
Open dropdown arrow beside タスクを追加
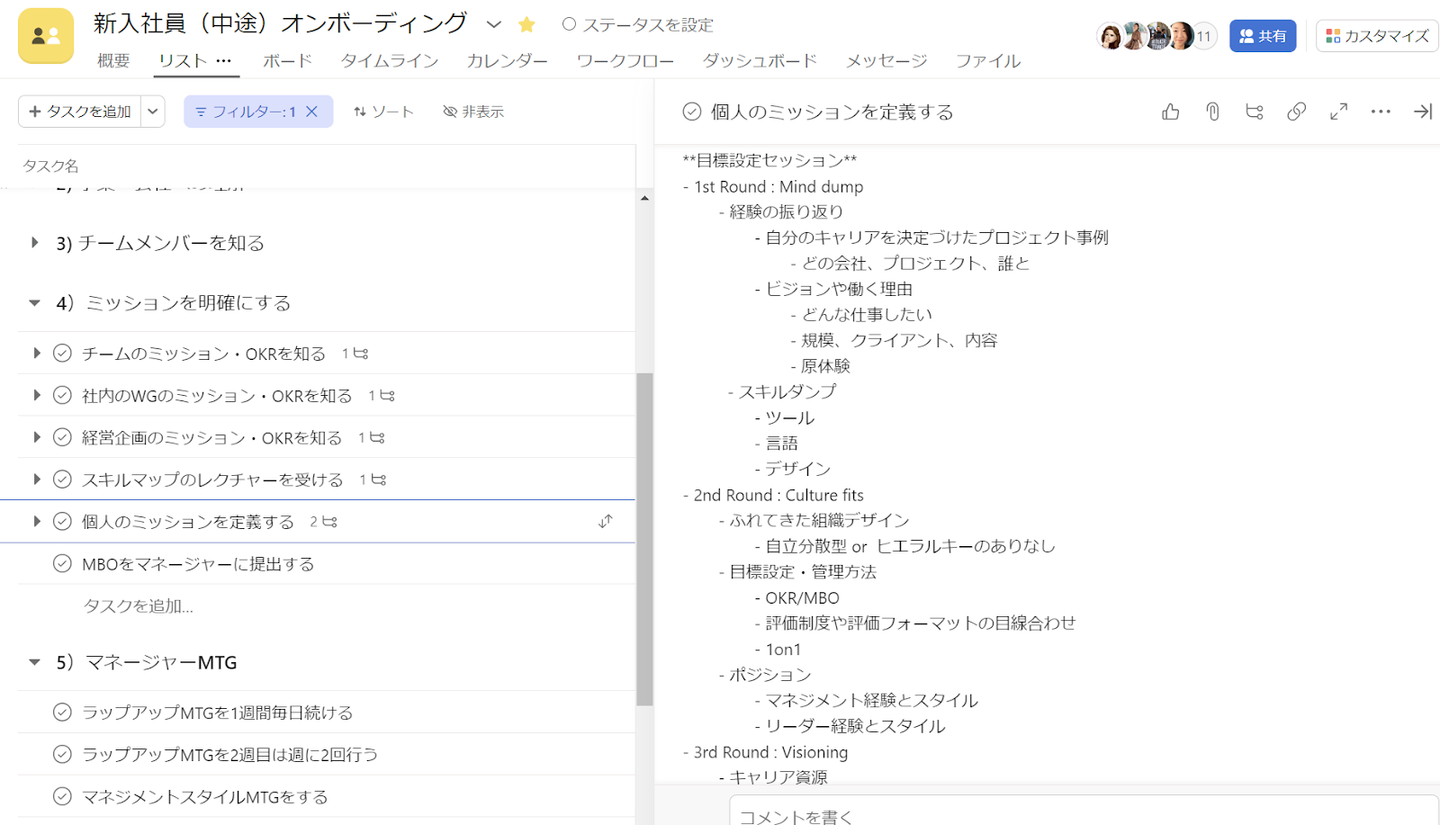click(x=153, y=112)
